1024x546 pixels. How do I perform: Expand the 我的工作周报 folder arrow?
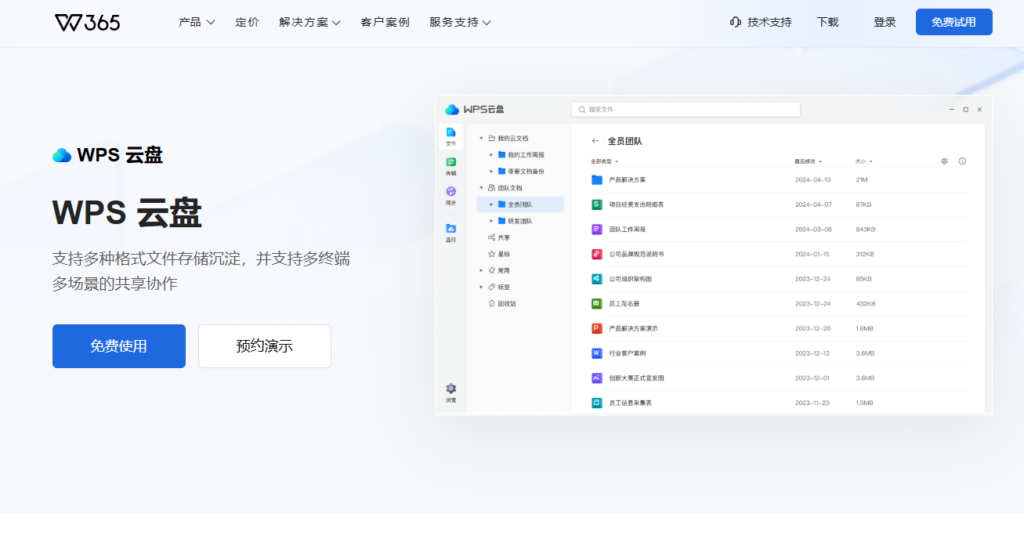(x=491, y=155)
